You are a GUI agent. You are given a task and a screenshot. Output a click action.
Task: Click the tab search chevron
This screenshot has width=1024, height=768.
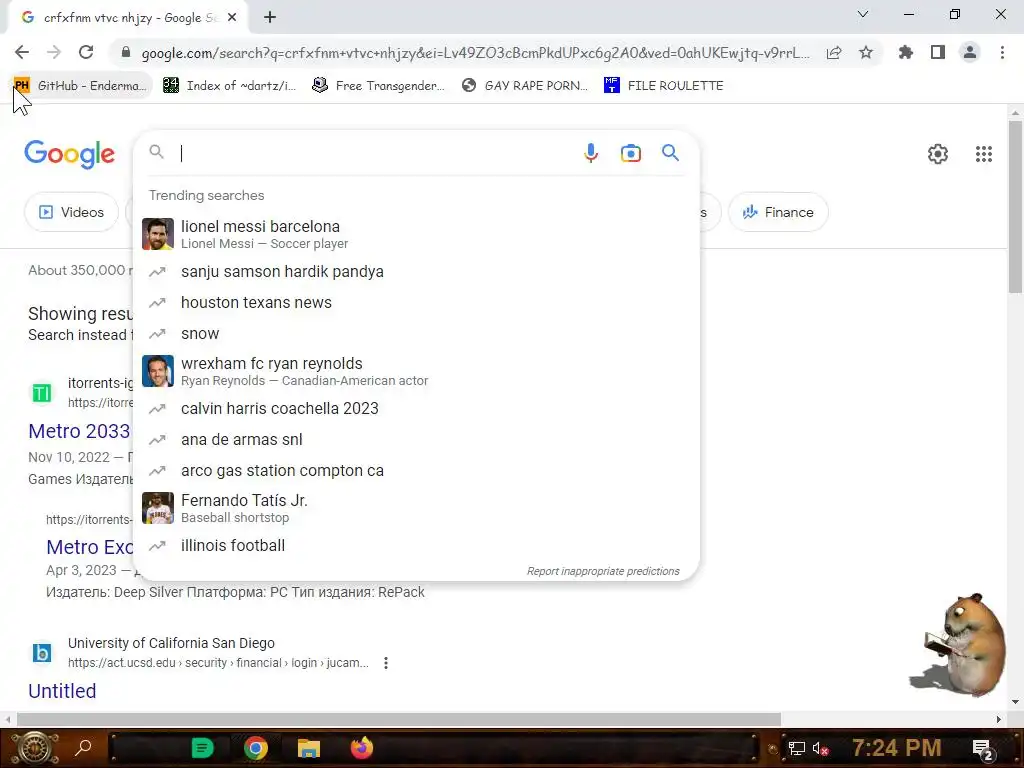point(863,14)
